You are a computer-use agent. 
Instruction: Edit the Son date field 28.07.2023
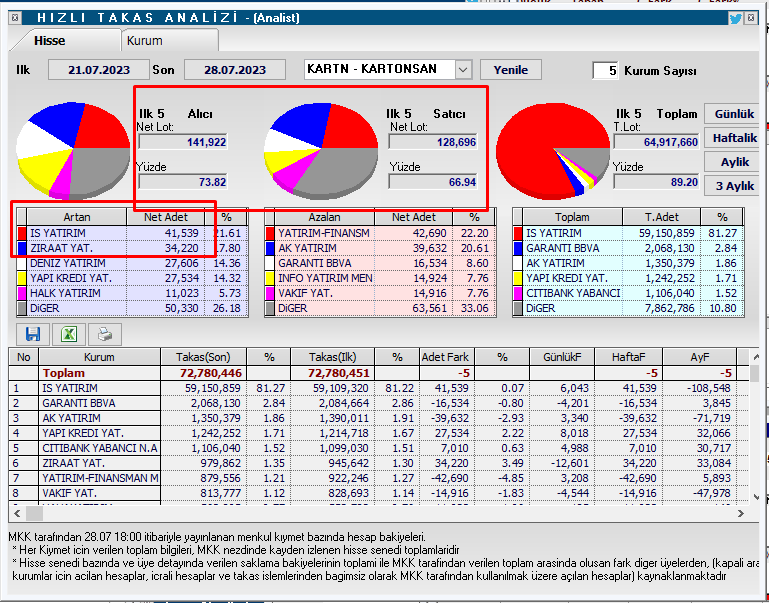(x=235, y=70)
